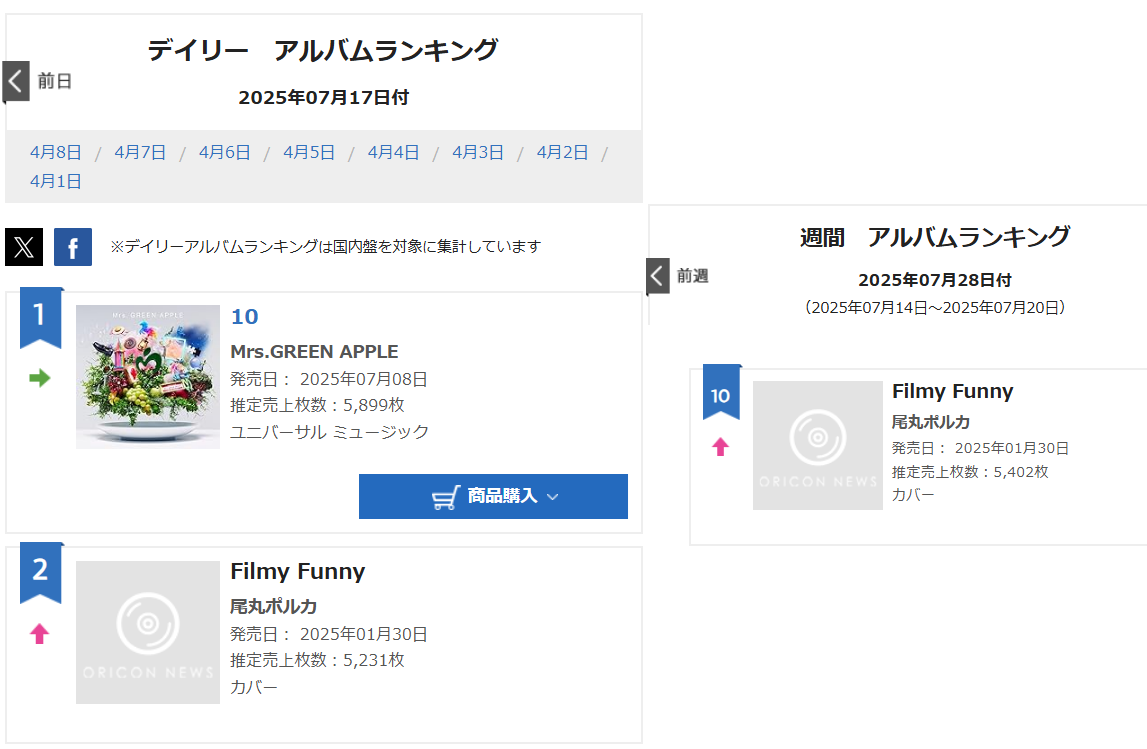This screenshot has width=1147, height=749.
Task: Click 前週 label text
Action: (693, 276)
